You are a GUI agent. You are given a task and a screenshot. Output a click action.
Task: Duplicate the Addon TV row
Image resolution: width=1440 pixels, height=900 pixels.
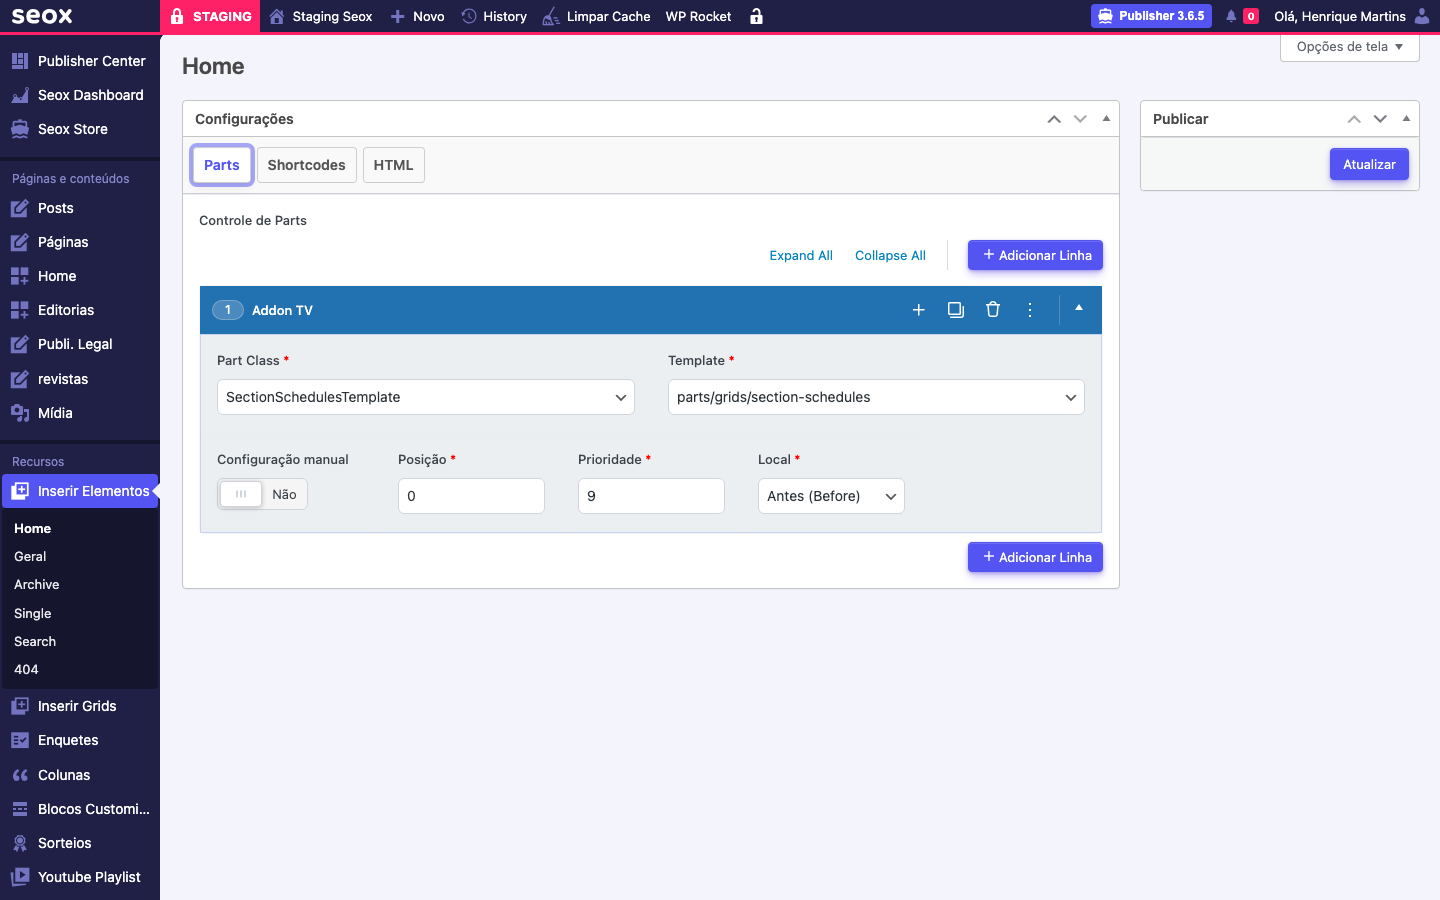pyautogui.click(x=956, y=310)
